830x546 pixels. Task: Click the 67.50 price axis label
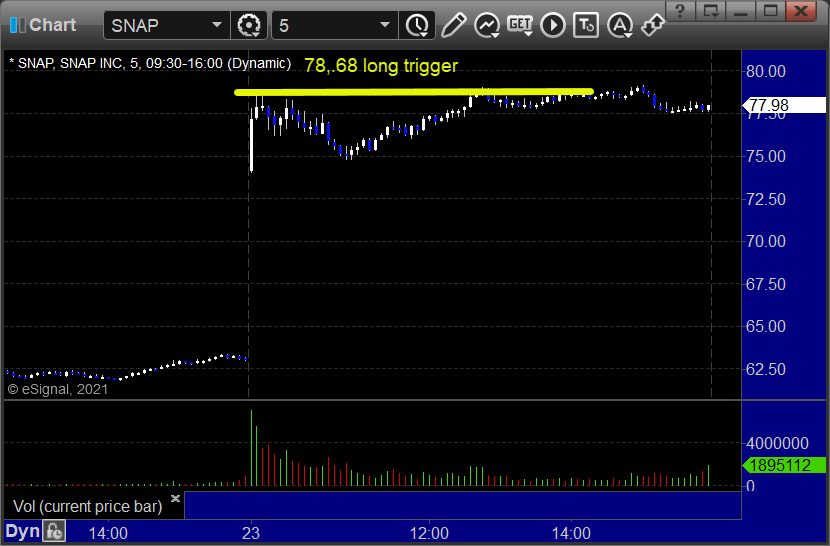click(x=765, y=284)
